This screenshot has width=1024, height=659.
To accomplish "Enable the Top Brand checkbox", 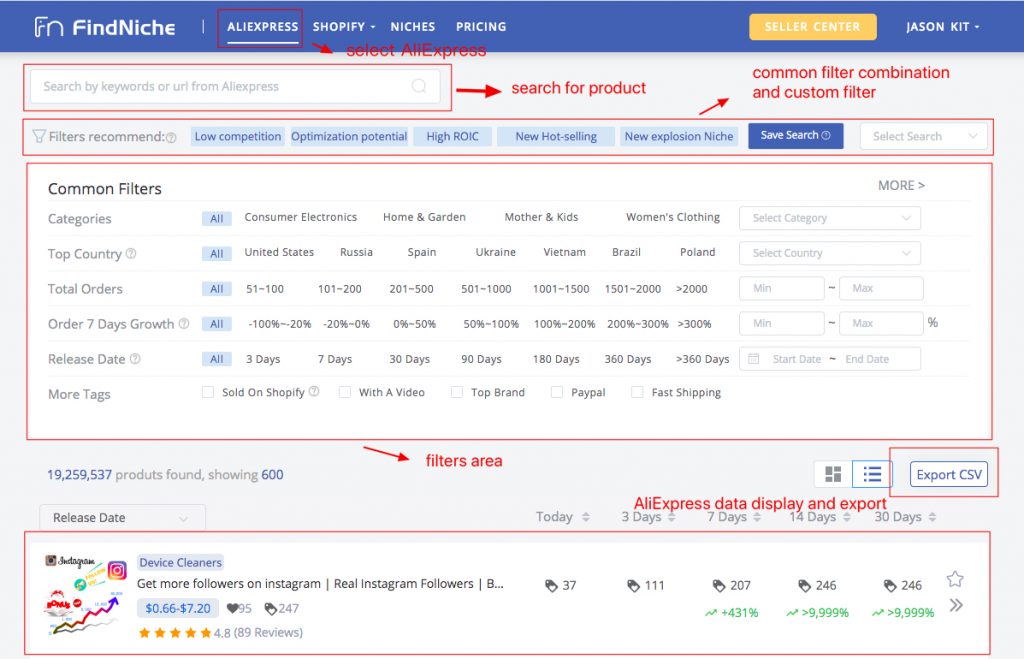I will [x=457, y=392].
